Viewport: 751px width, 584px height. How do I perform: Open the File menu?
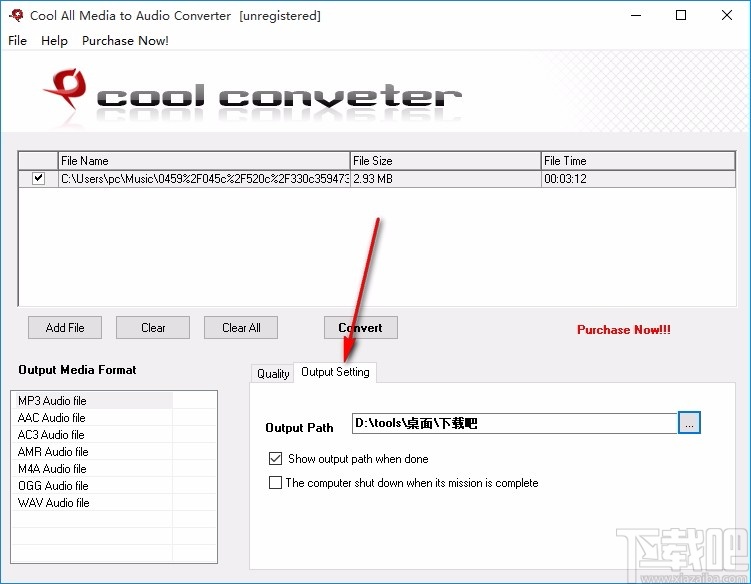click(x=17, y=41)
